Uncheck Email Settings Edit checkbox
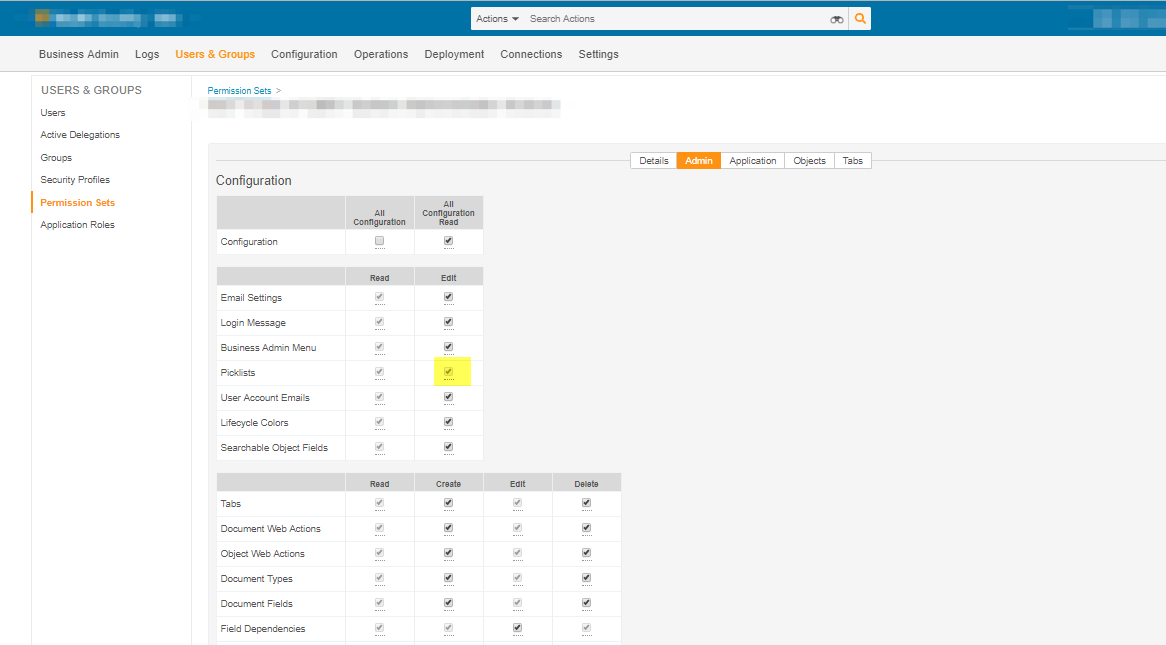1166x645 pixels. coord(448,297)
